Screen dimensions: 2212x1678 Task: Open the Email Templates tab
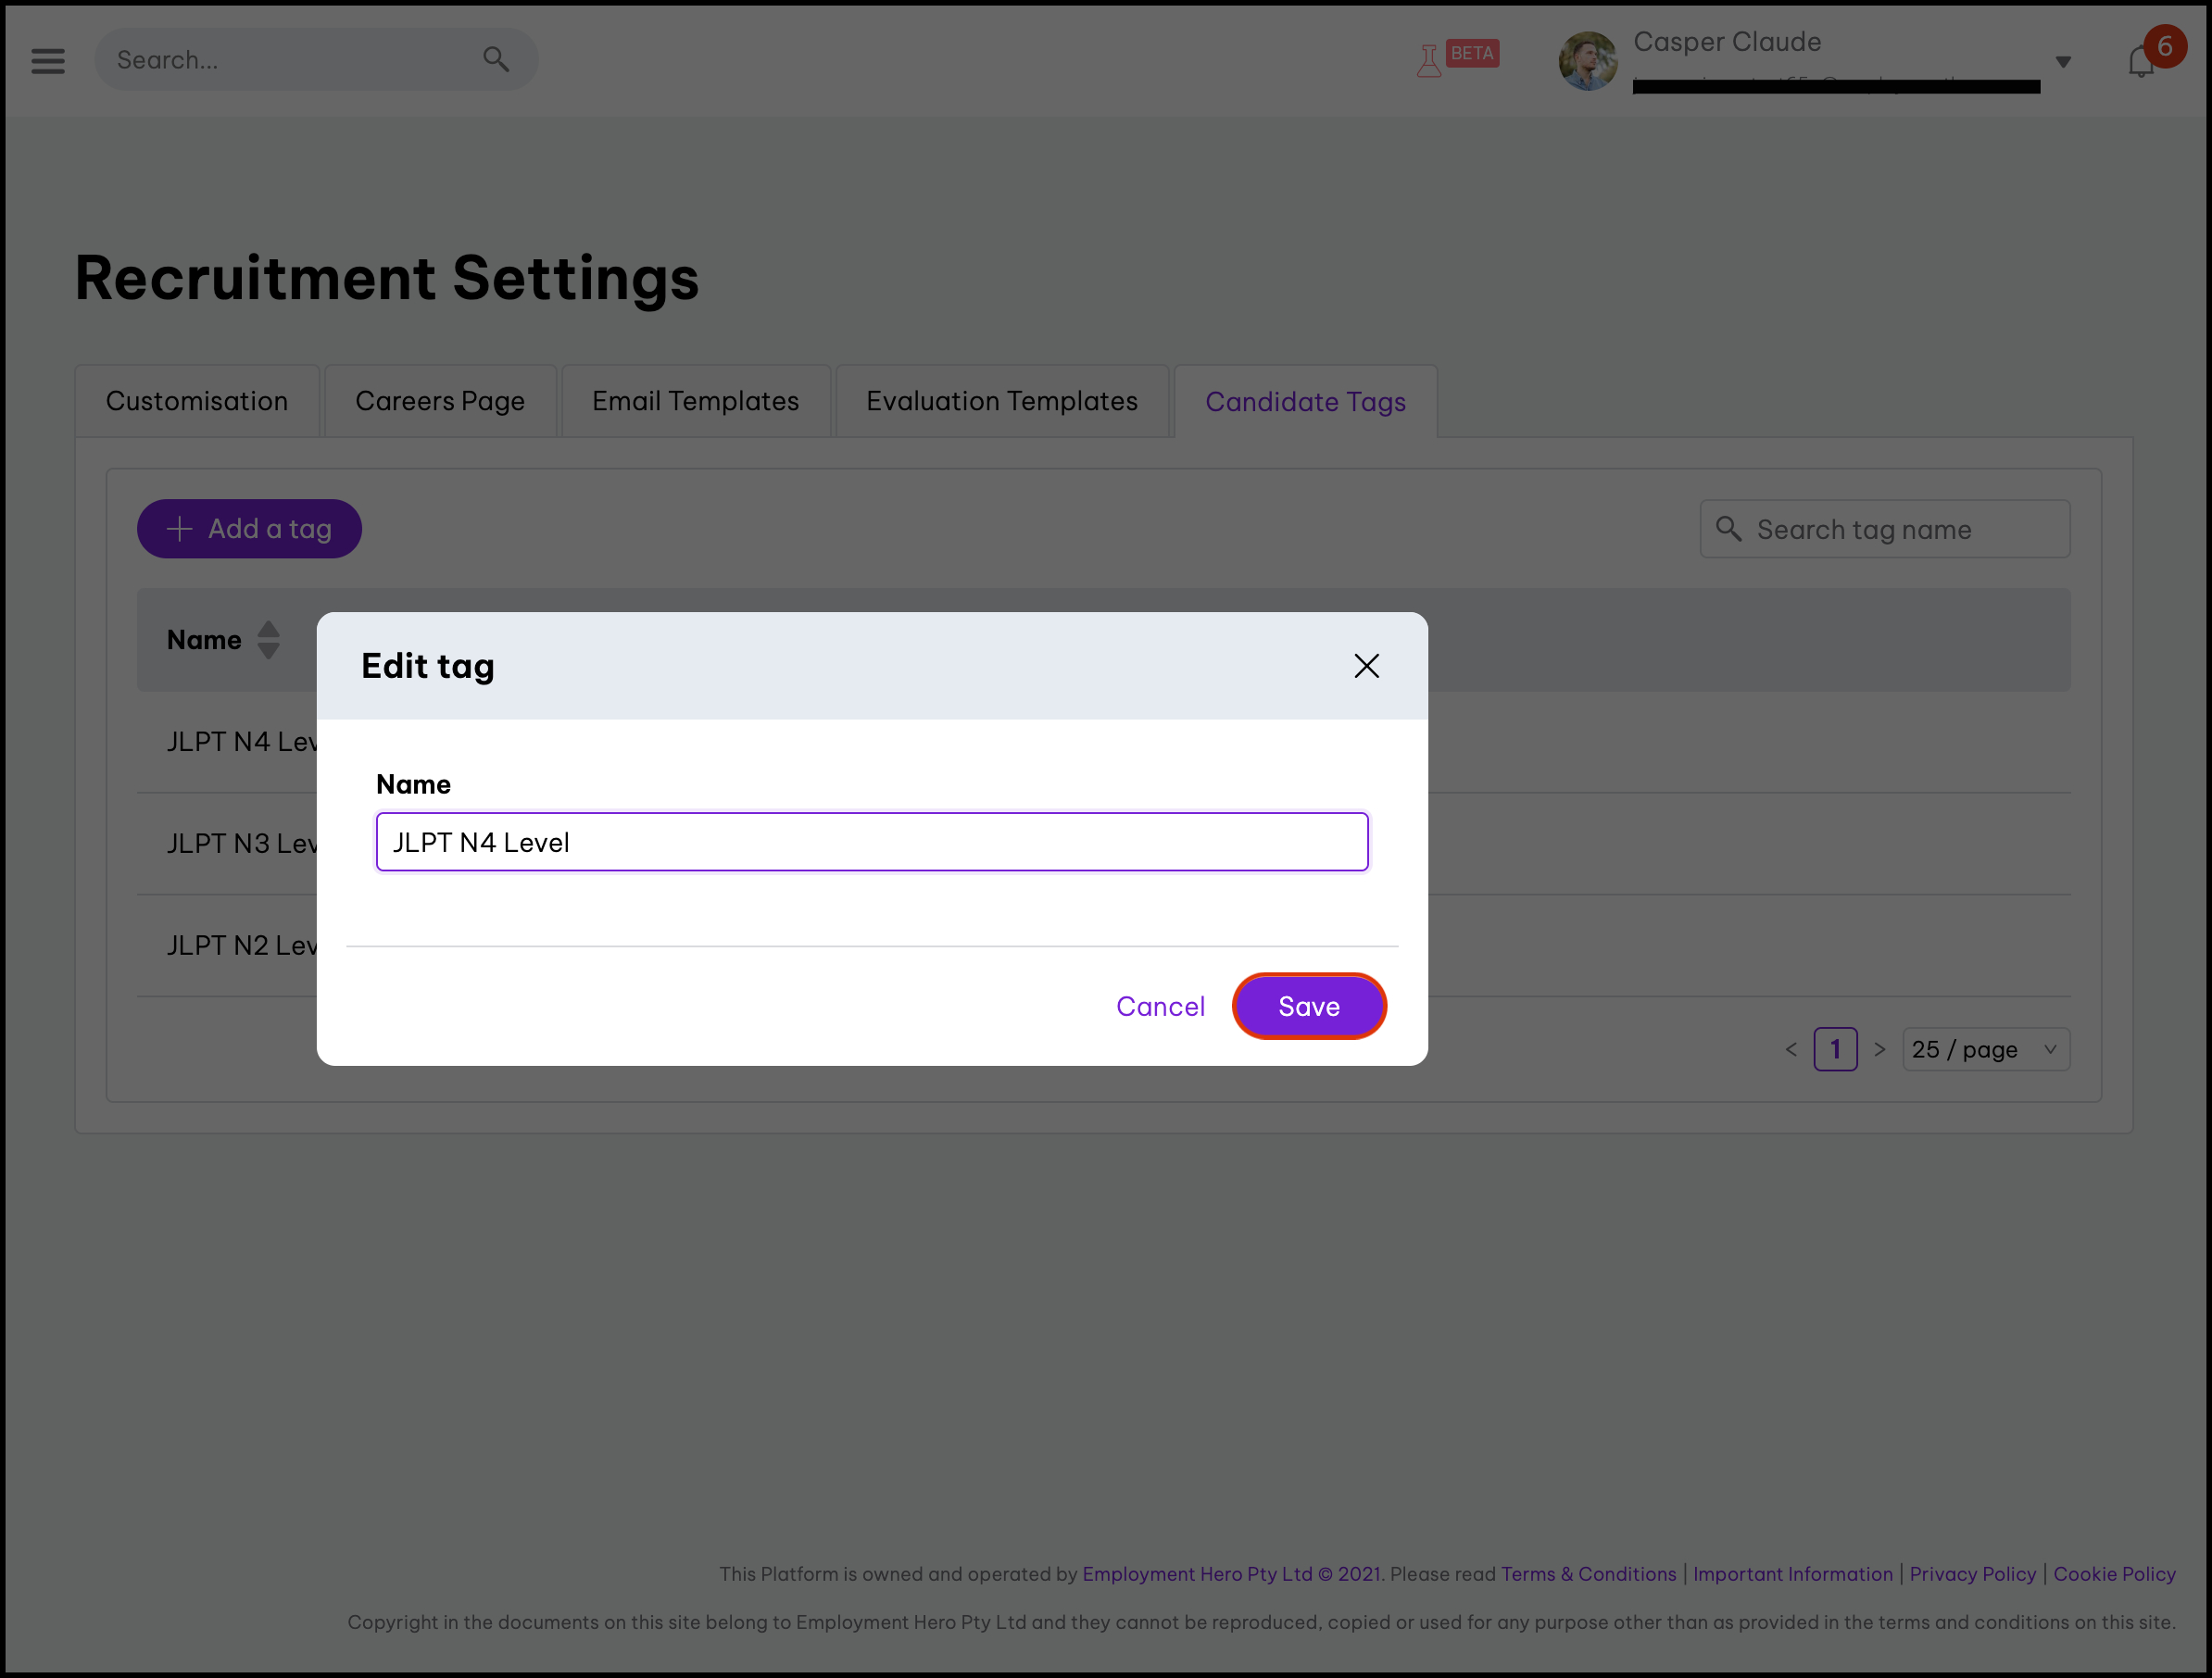(x=695, y=401)
